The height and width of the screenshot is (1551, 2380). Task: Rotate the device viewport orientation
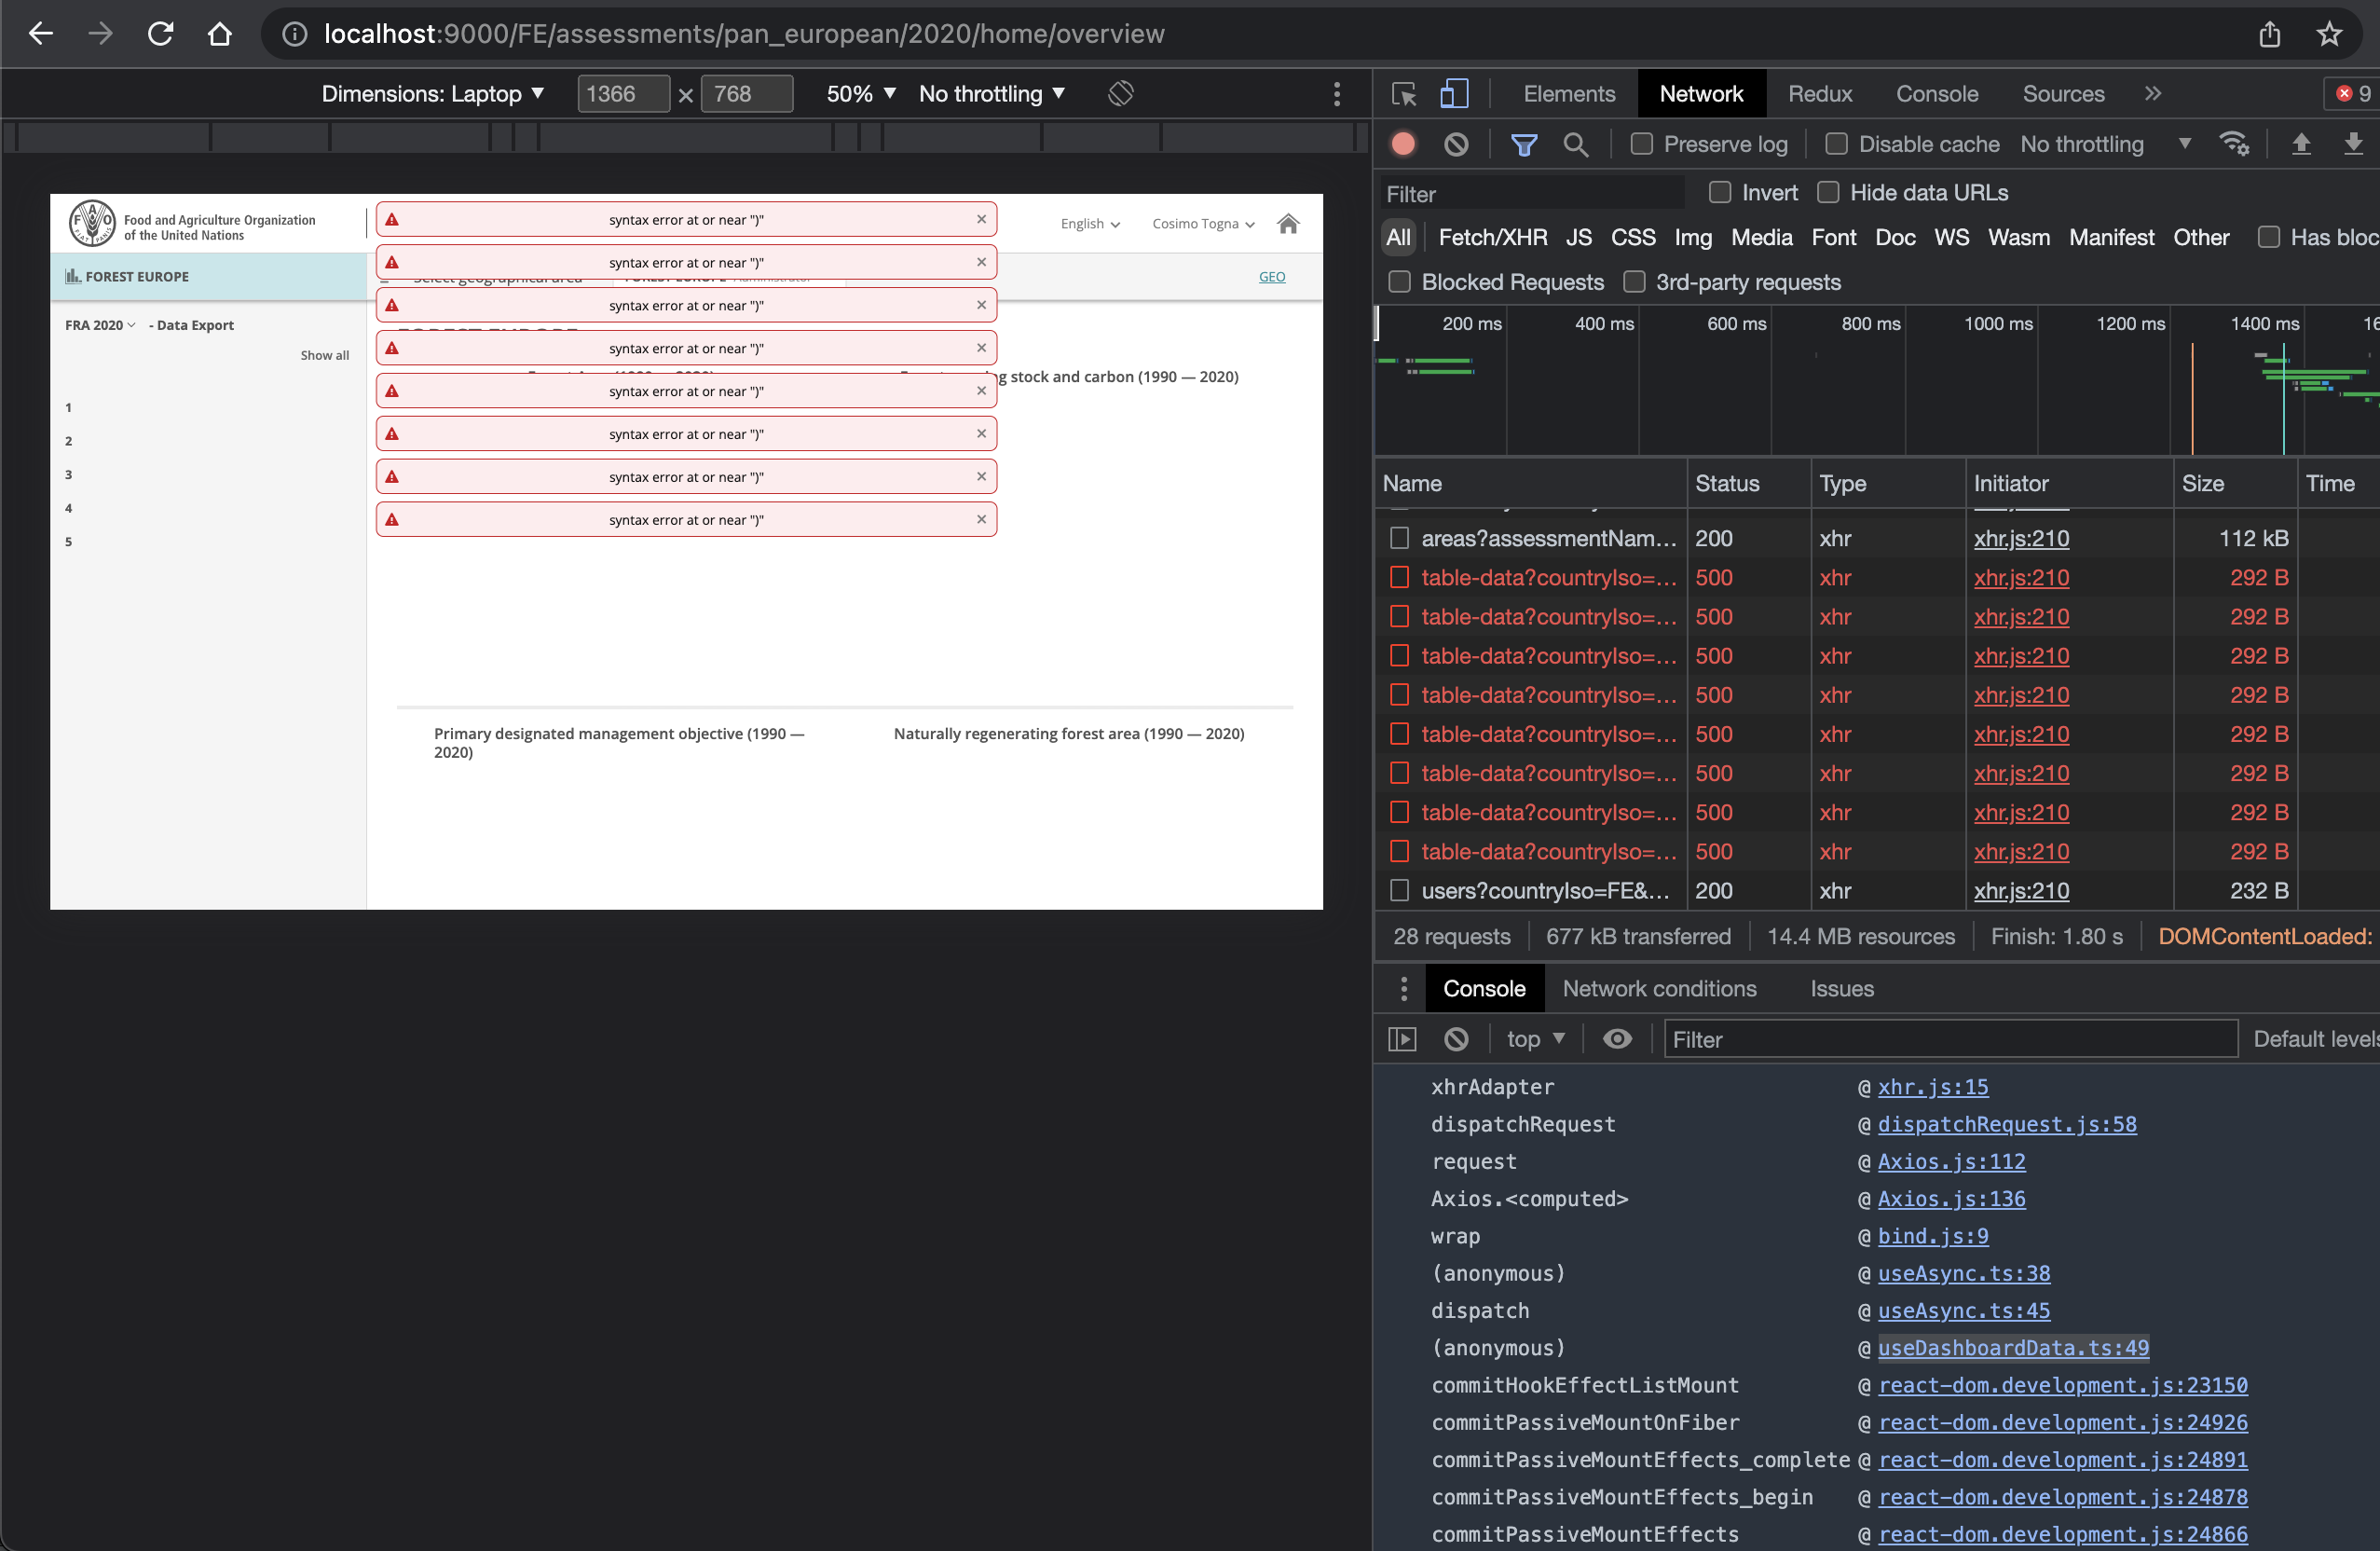(x=1120, y=93)
